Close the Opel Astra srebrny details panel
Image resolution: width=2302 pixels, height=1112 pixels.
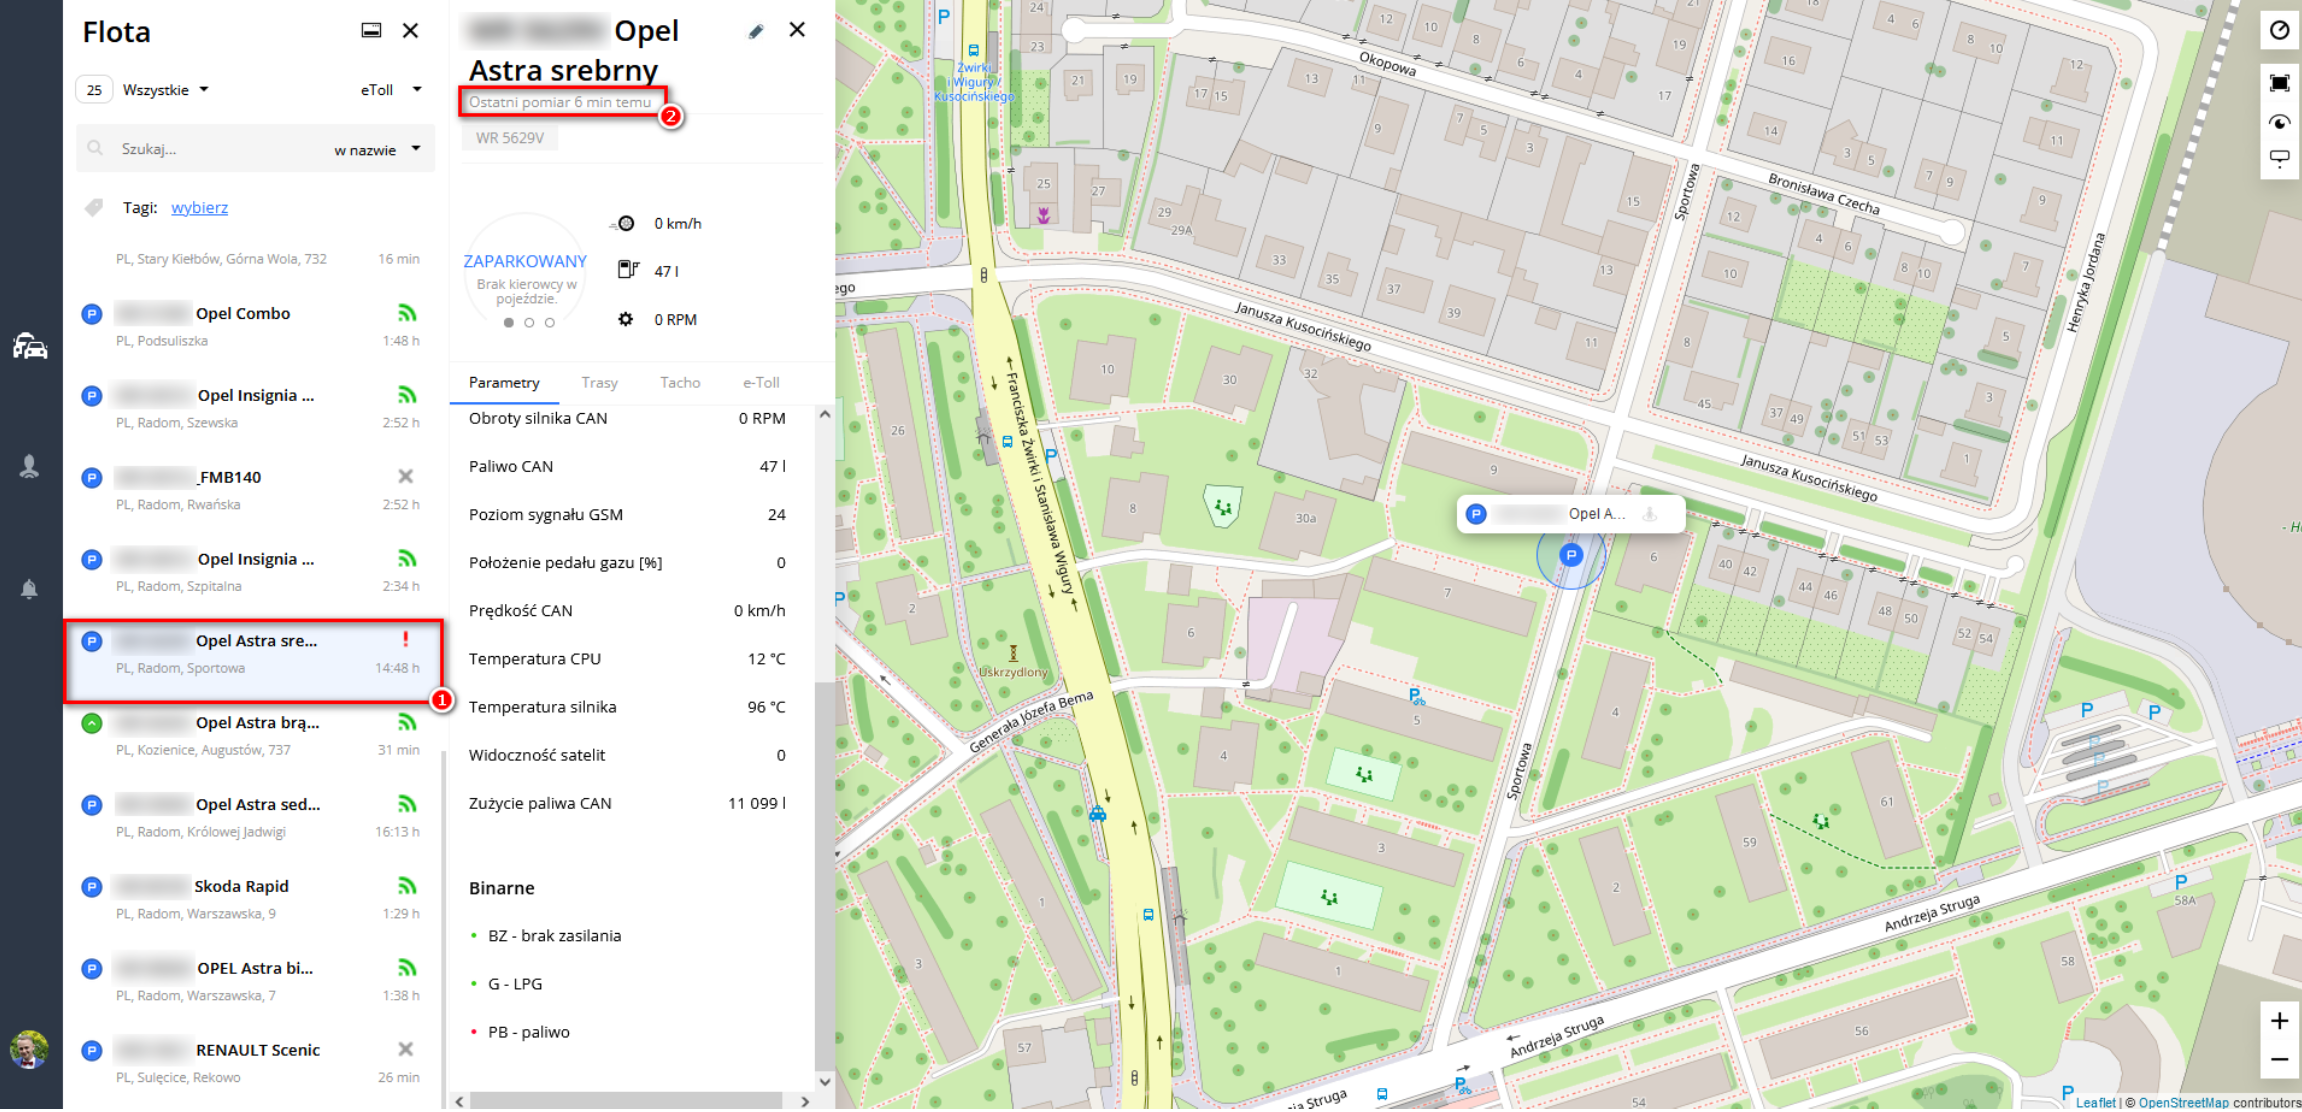coord(797,30)
